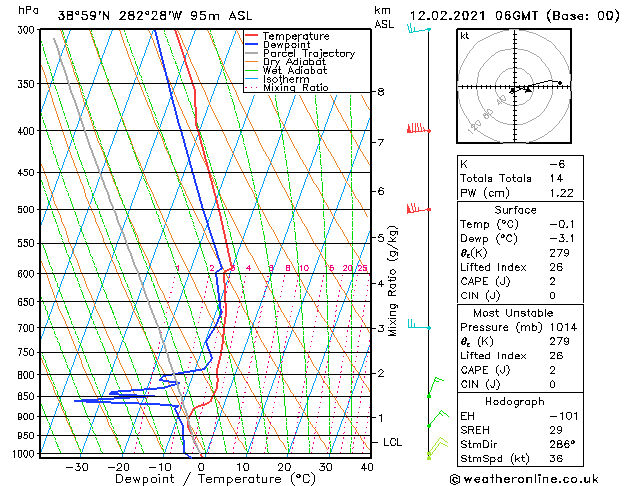Click the gray Parcel Trajectory legend line
629x486 pixels.
(251, 53)
